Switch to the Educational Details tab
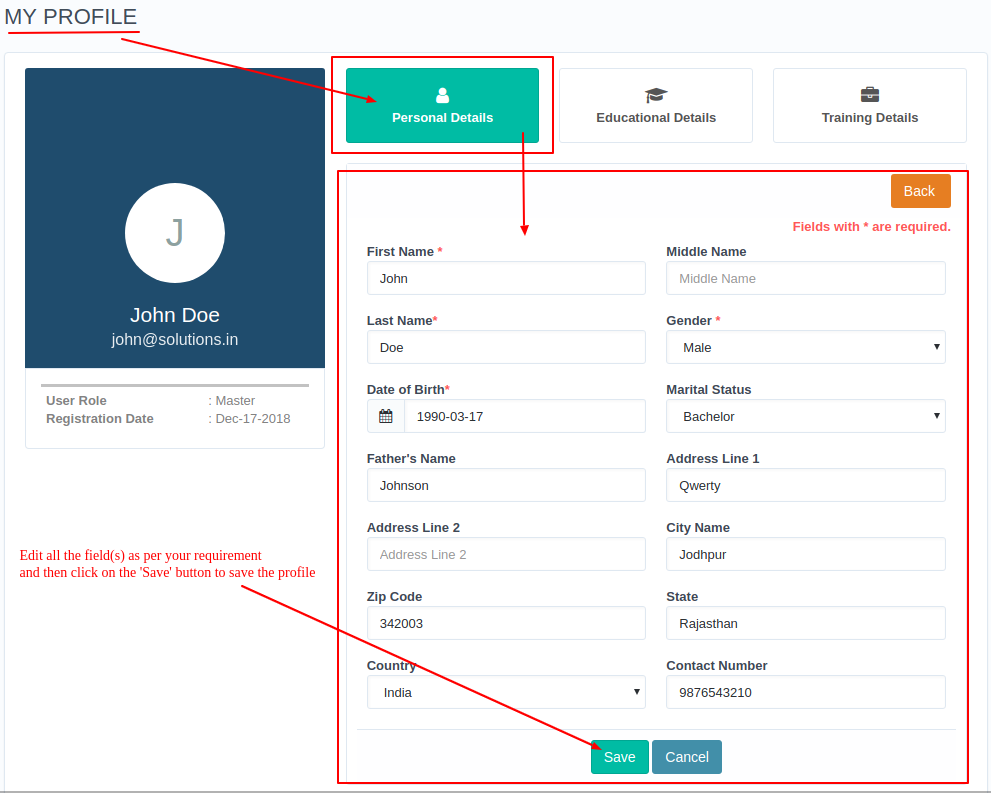Image resolution: width=991 pixels, height=793 pixels. 655,106
